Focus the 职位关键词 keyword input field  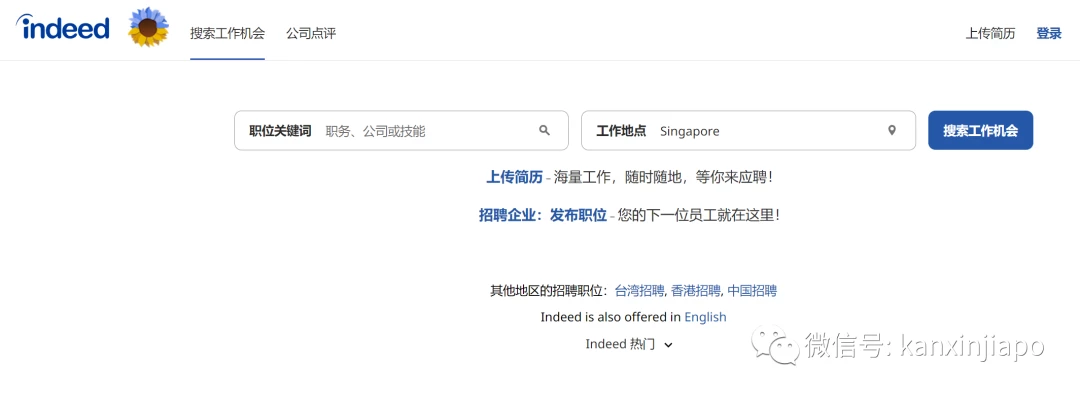(402, 130)
